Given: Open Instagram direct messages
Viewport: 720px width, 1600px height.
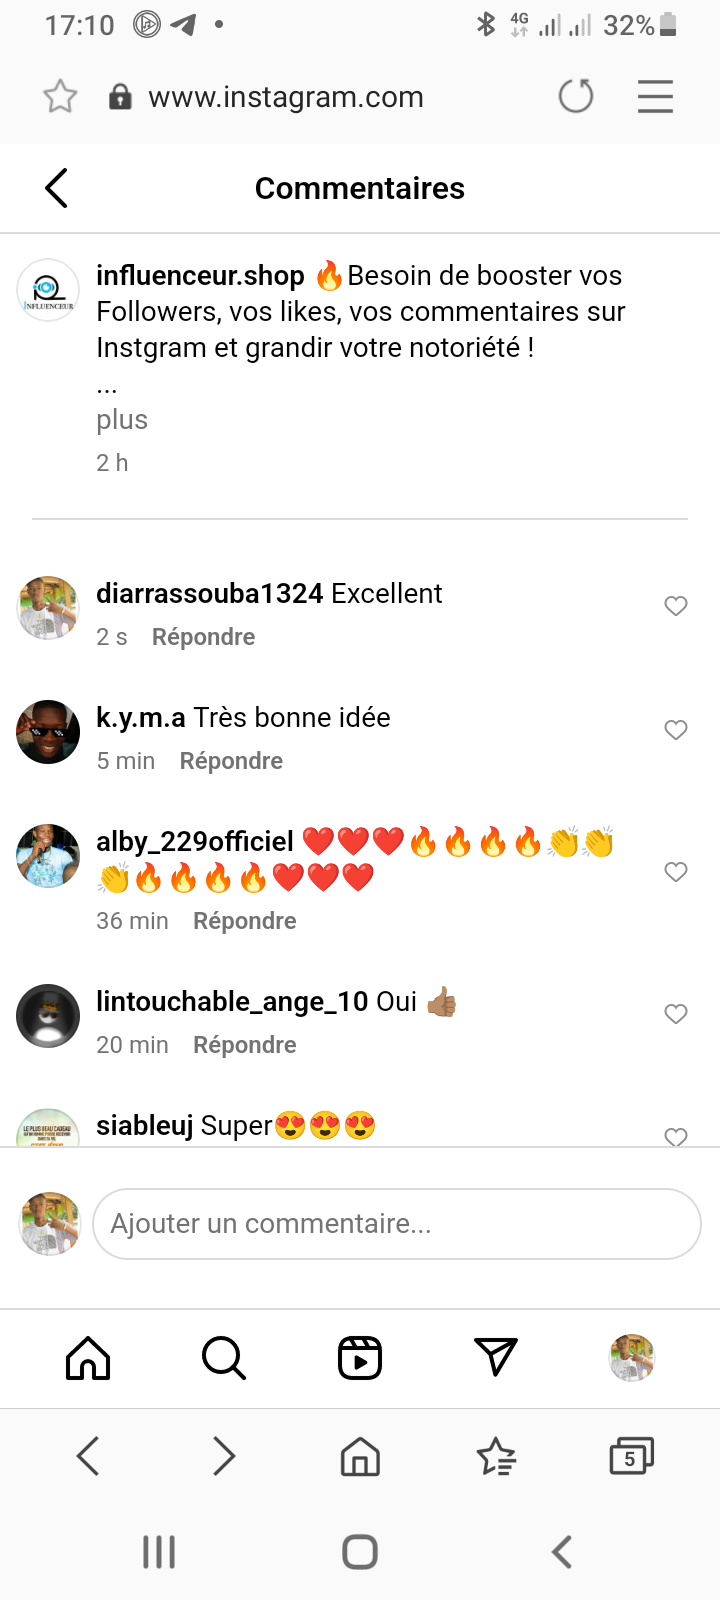Looking at the screenshot, I should (496, 1357).
